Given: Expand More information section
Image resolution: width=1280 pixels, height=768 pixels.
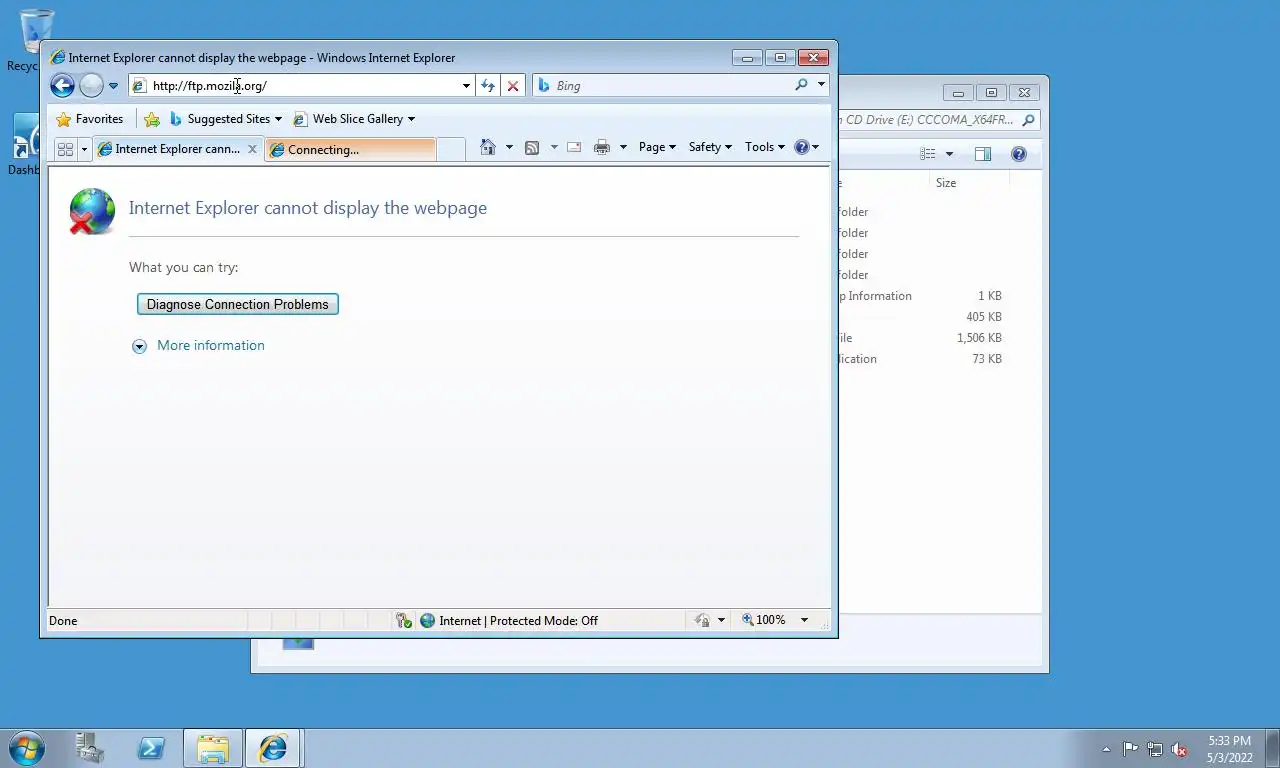Looking at the screenshot, I should point(139,346).
